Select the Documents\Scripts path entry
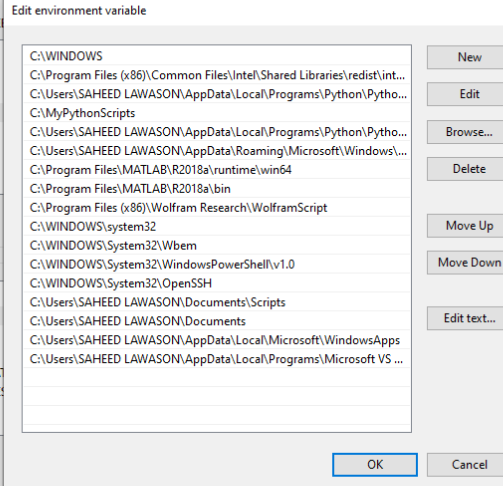The height and width of the screenshot is (486, 503). (217, 302)
